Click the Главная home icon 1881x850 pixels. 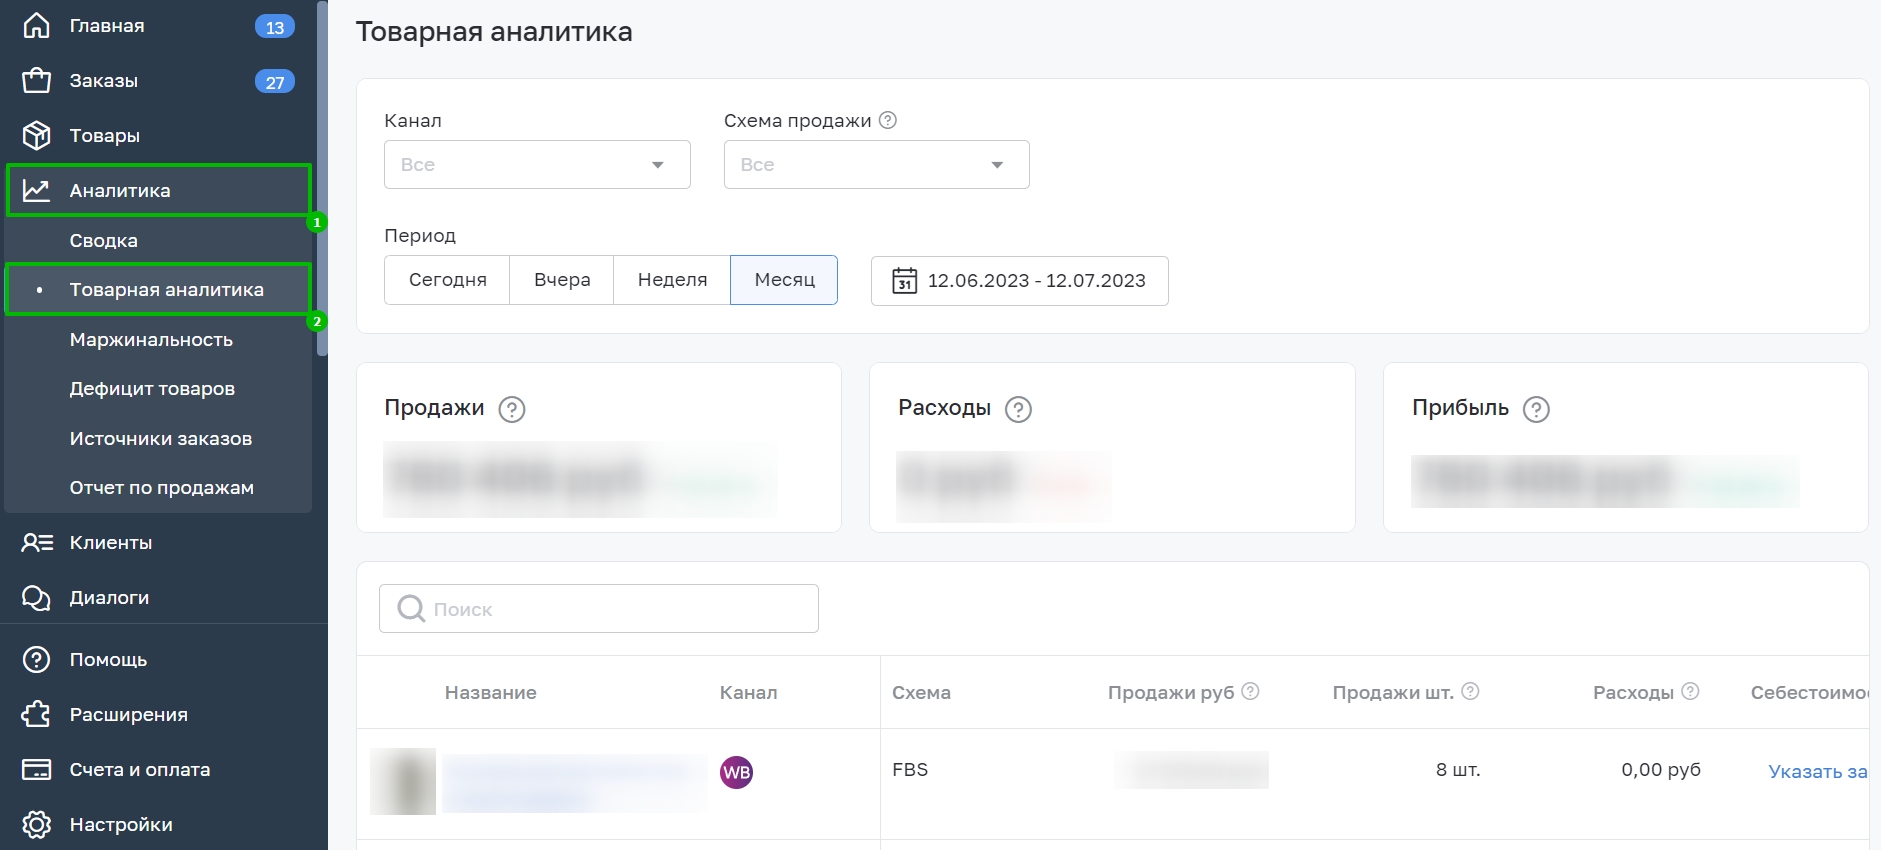coord(37,26)
